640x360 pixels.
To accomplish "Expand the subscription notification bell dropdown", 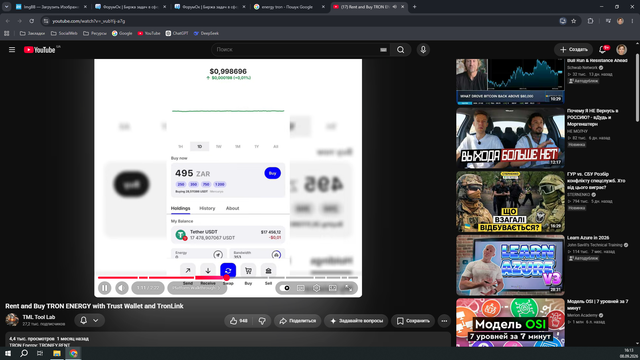I will click(x=89, y=320).
